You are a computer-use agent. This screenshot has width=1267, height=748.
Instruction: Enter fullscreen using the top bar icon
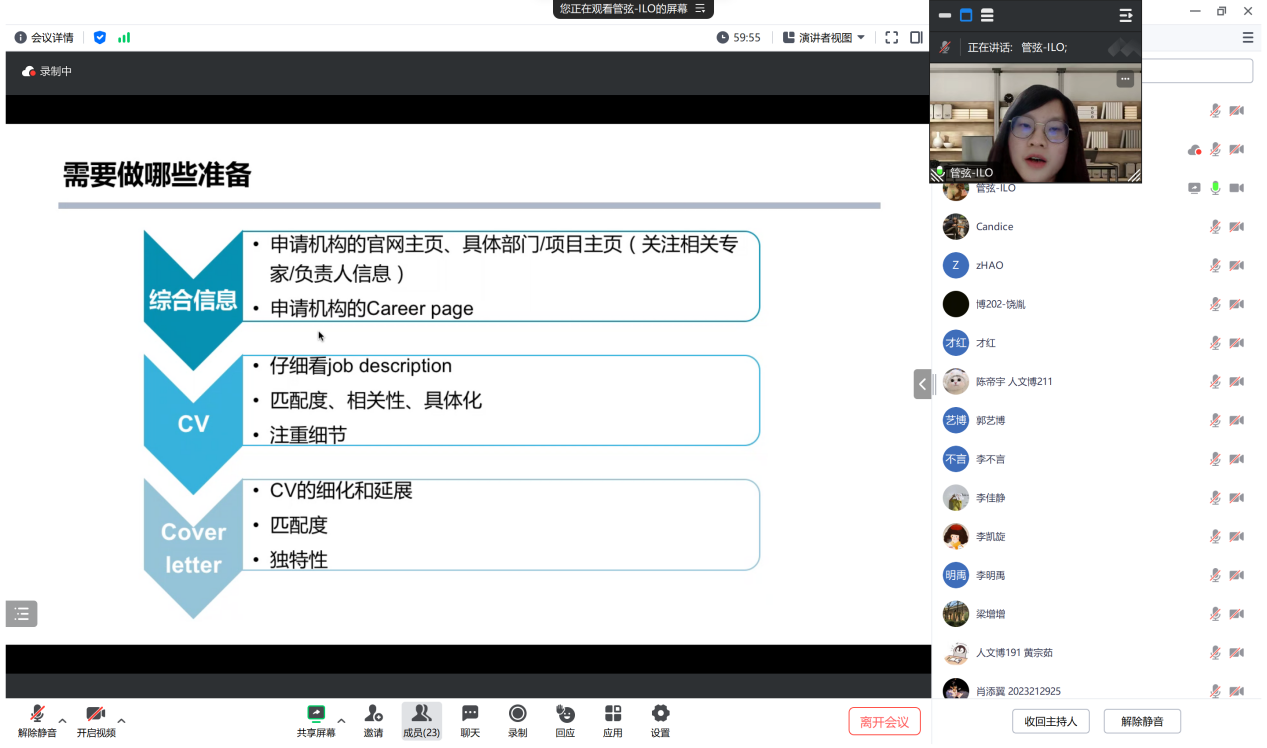(x=891, y=38)
